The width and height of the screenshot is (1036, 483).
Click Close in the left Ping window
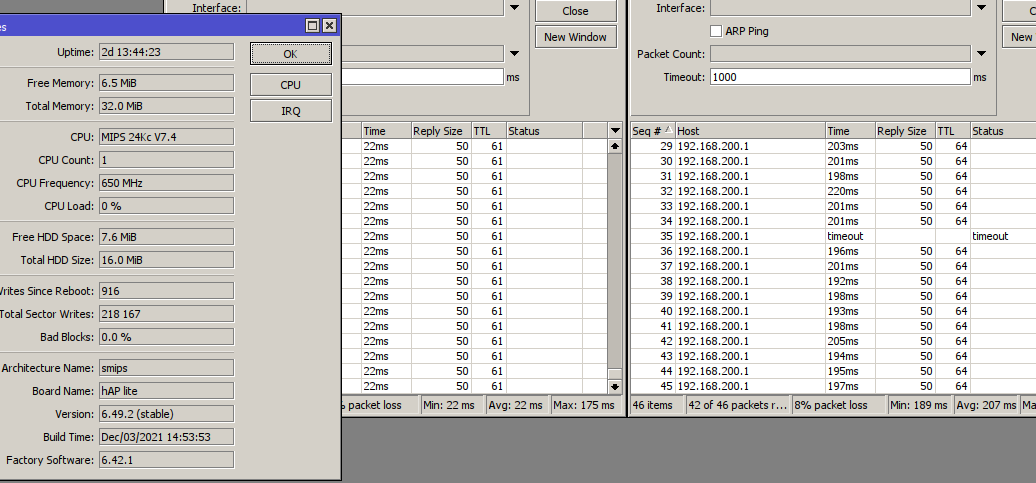pos(575,11)
